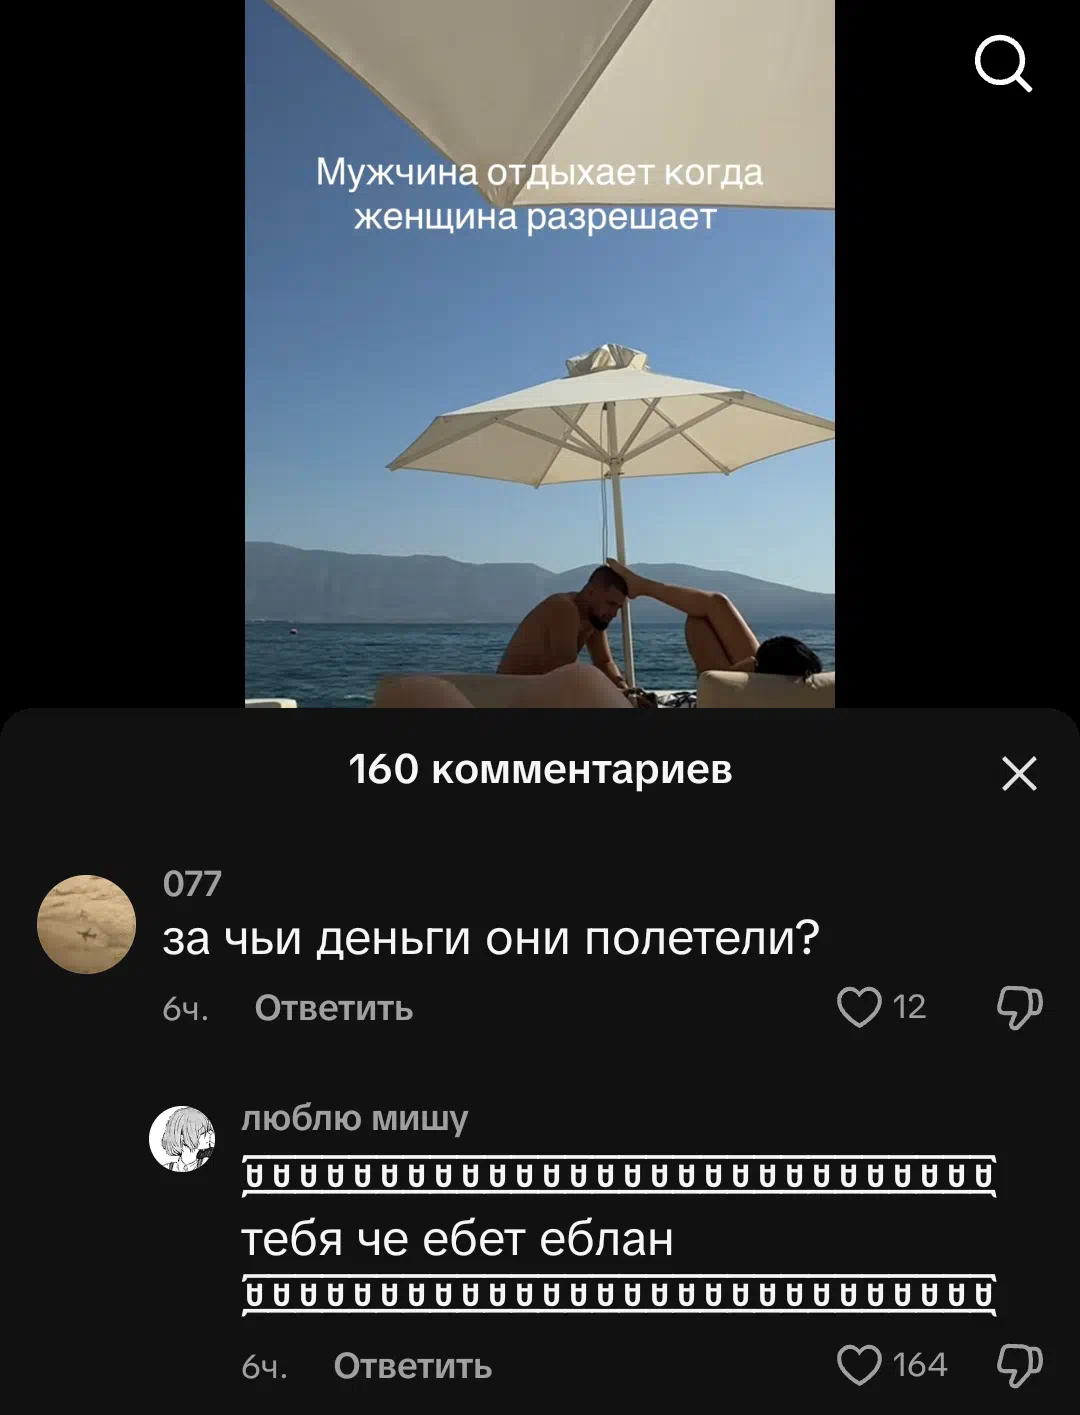Open the search magnifier icon
Viewport: 1080px width, 1415px height.
1003,64
